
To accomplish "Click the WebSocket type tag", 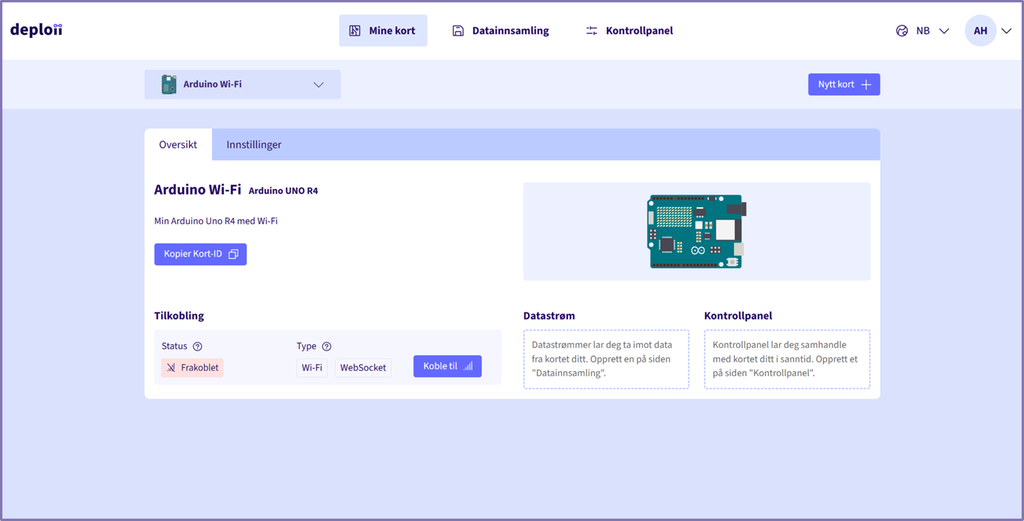I will [x=363, y=368].
